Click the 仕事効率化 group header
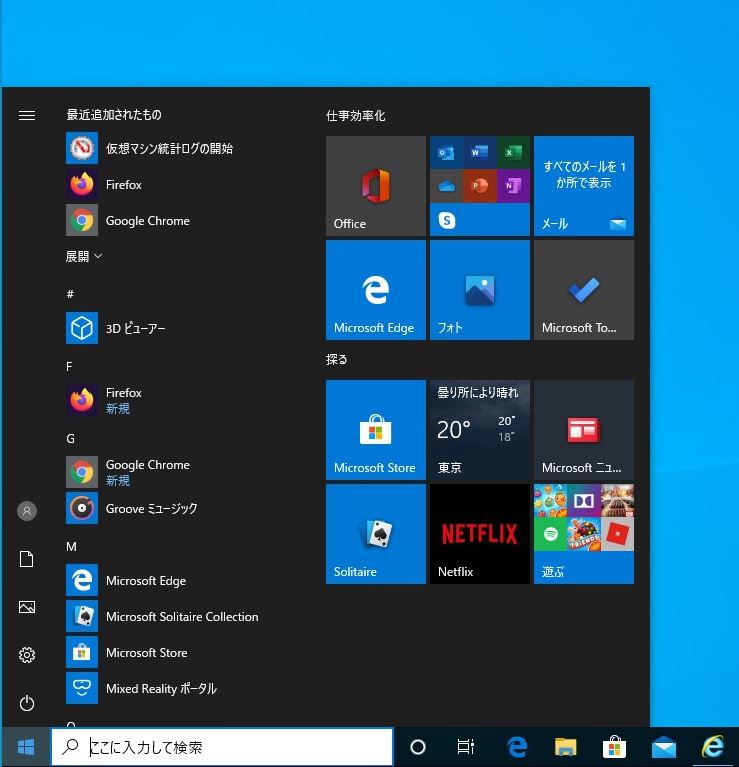The width and height of the screenshot is (739, 767). [356, 116]
